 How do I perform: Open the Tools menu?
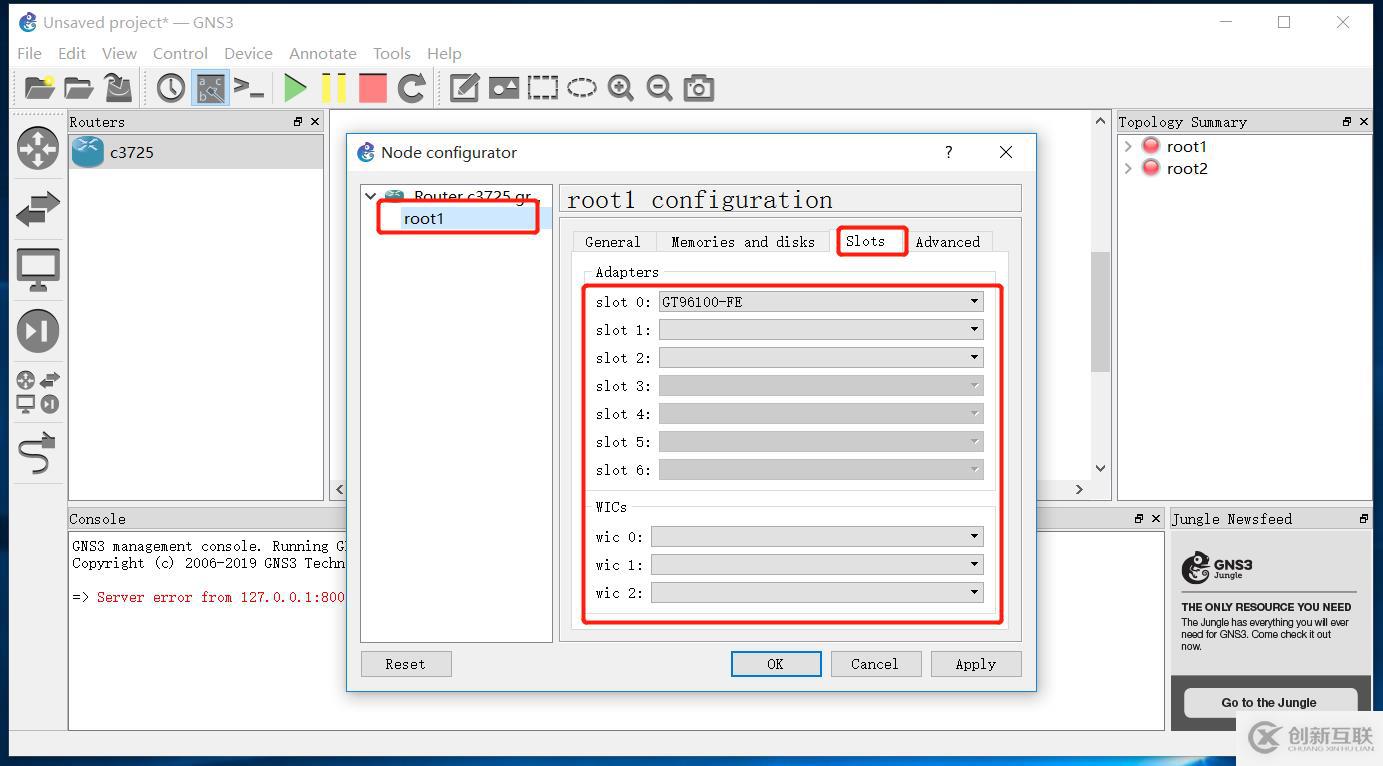point(392,54)
